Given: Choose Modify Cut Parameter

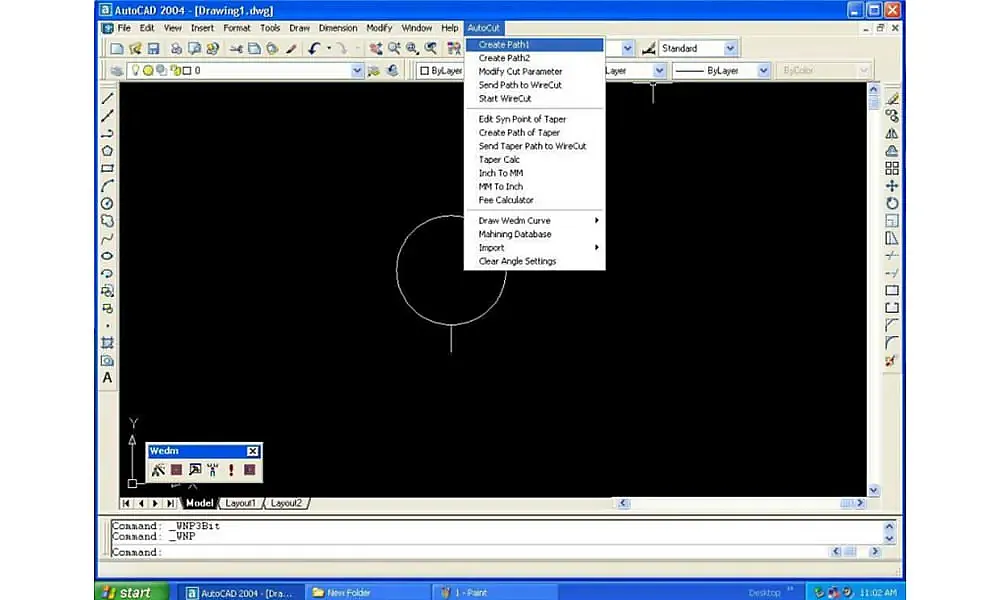Looking at the screenshot, I should pyautogui.click(x=534, y=71).
